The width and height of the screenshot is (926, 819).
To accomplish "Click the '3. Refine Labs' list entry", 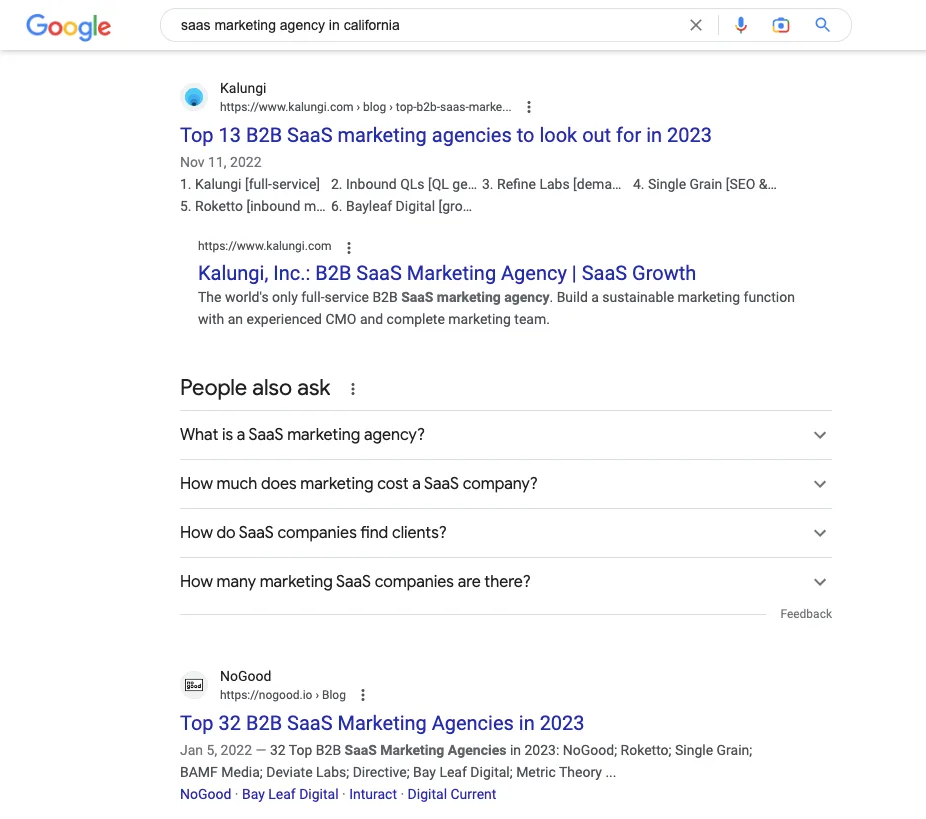I will (552, 184).
